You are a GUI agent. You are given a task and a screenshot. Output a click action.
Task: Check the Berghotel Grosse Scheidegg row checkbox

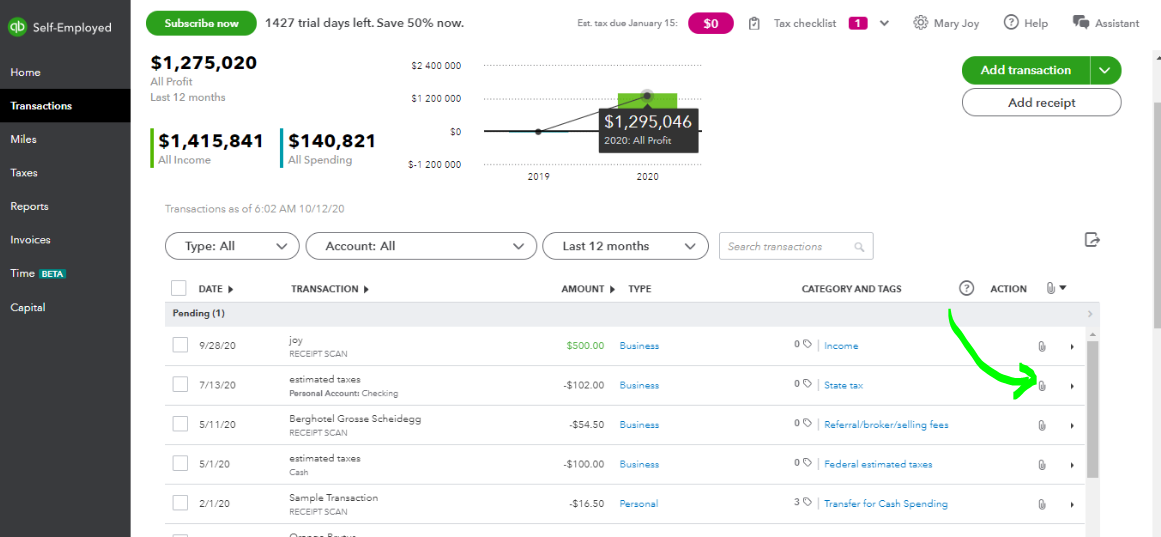180,424
